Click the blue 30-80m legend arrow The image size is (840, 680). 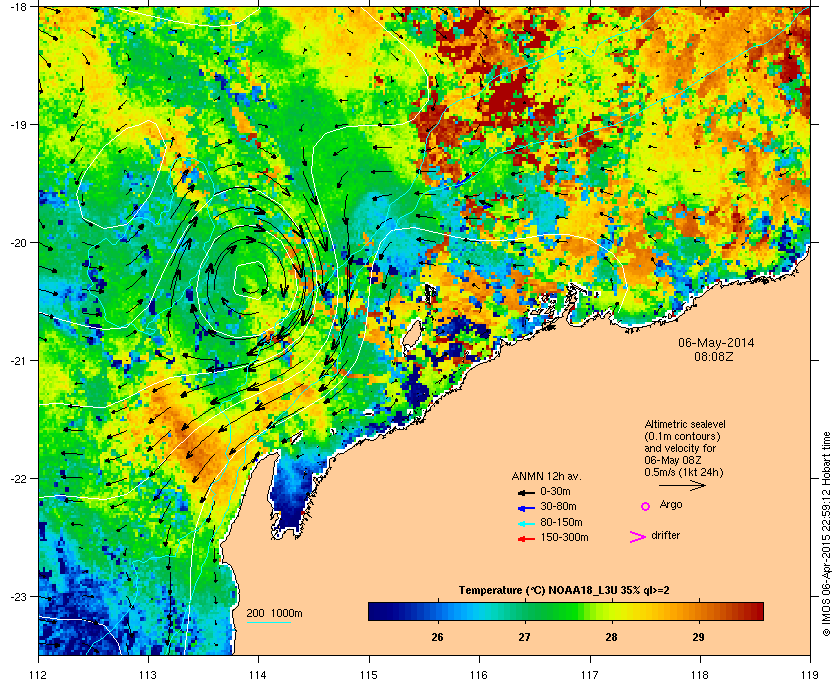pos(526,508)
